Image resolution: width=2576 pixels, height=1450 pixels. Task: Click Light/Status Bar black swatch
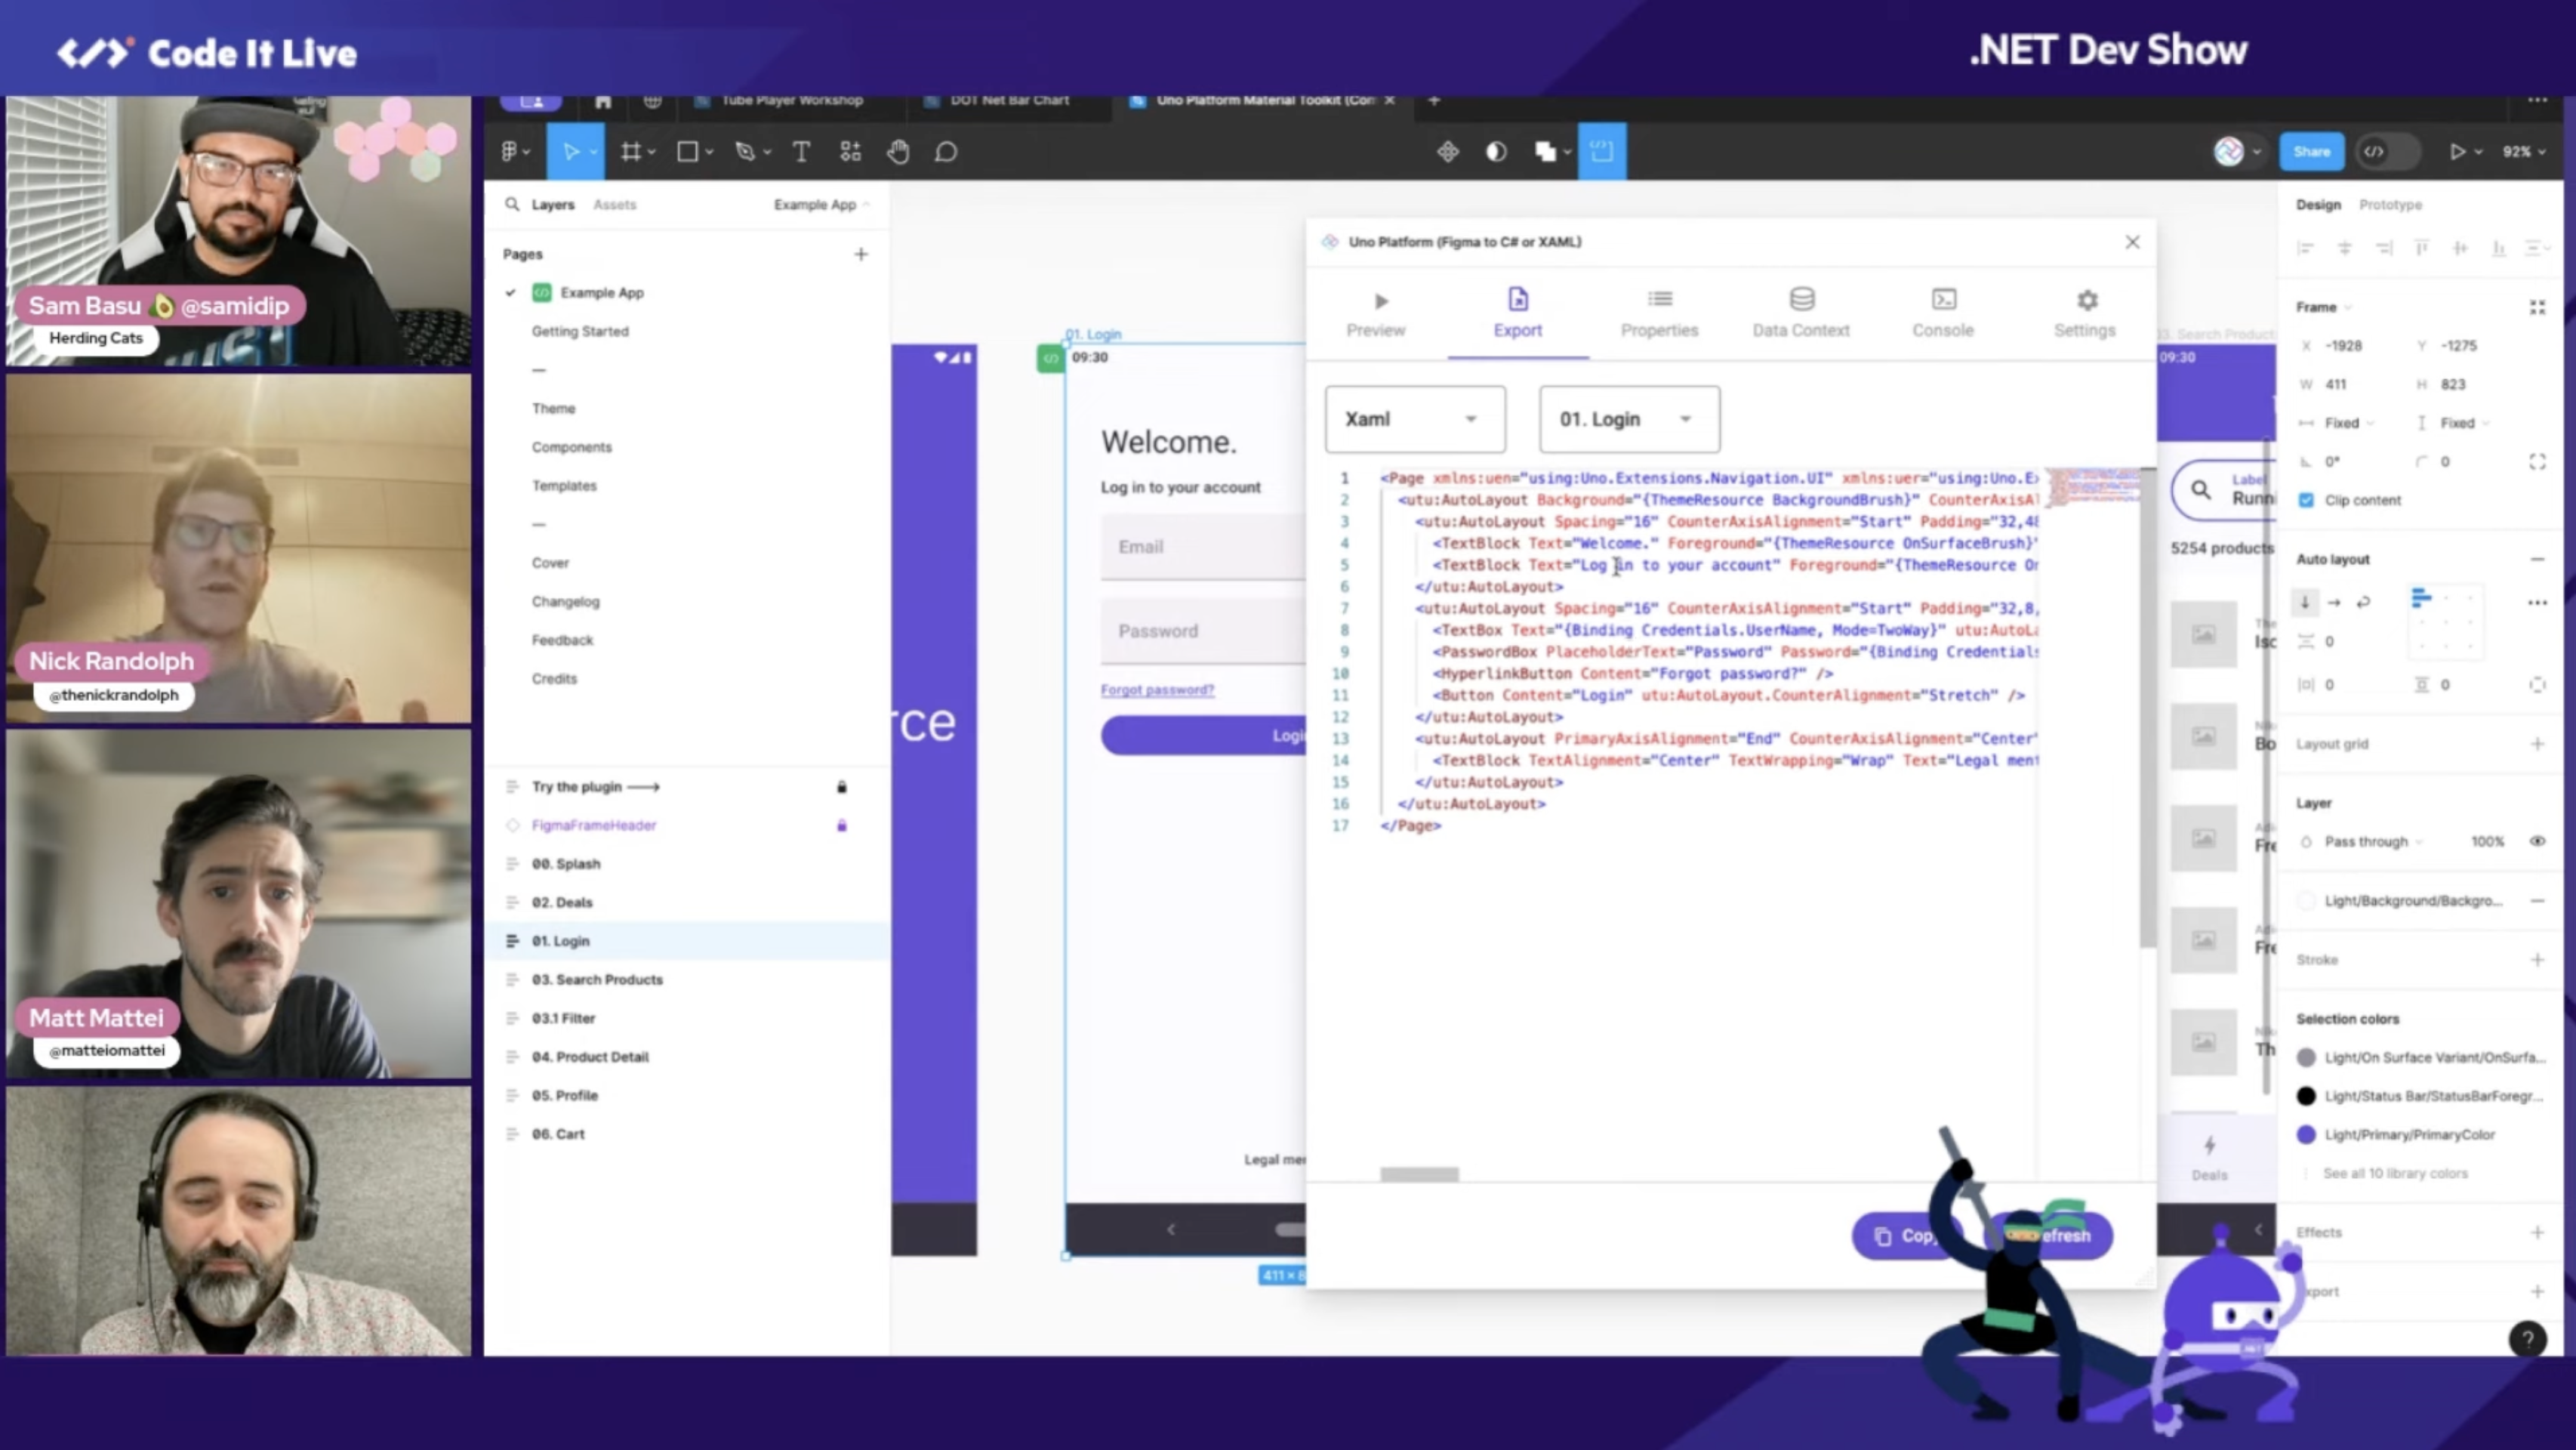tap(2306, 1096)
